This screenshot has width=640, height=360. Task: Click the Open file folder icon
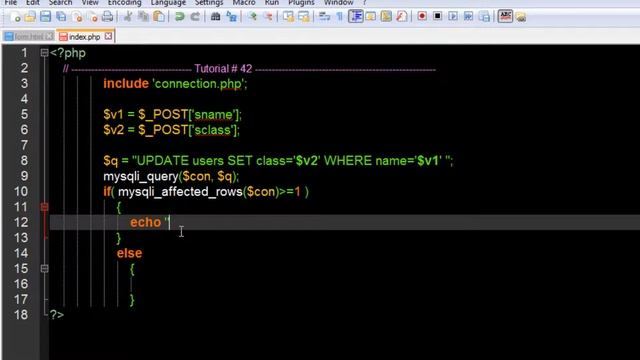[30, 17]
